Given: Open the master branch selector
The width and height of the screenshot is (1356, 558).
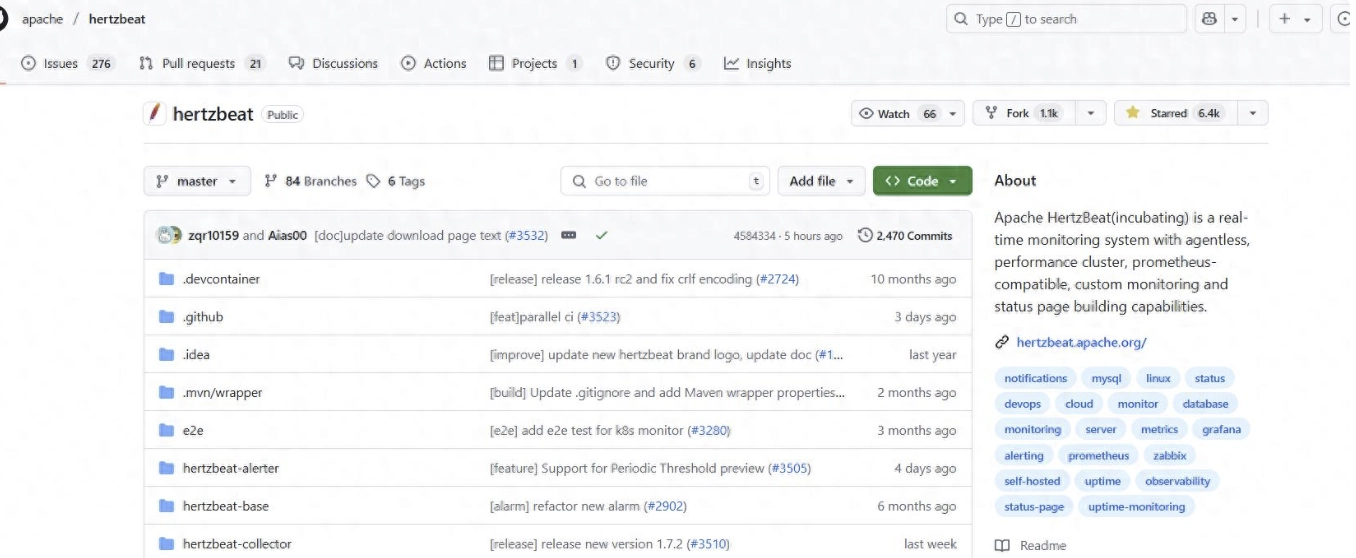Looking at the screenshot, I should click(x=197, y=181).
